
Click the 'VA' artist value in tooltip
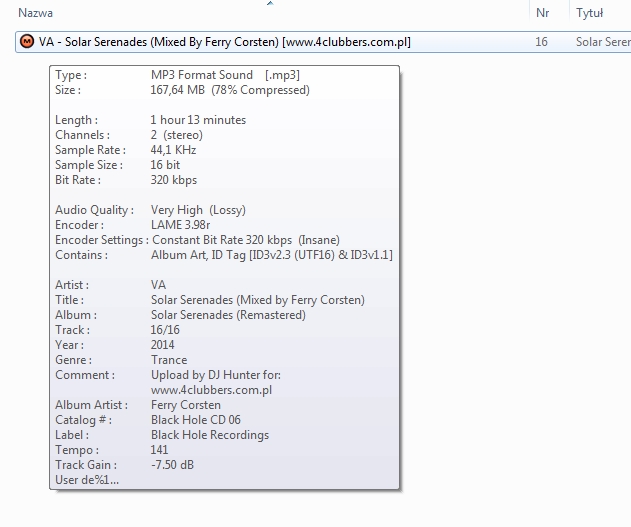(x=159, y=285)
